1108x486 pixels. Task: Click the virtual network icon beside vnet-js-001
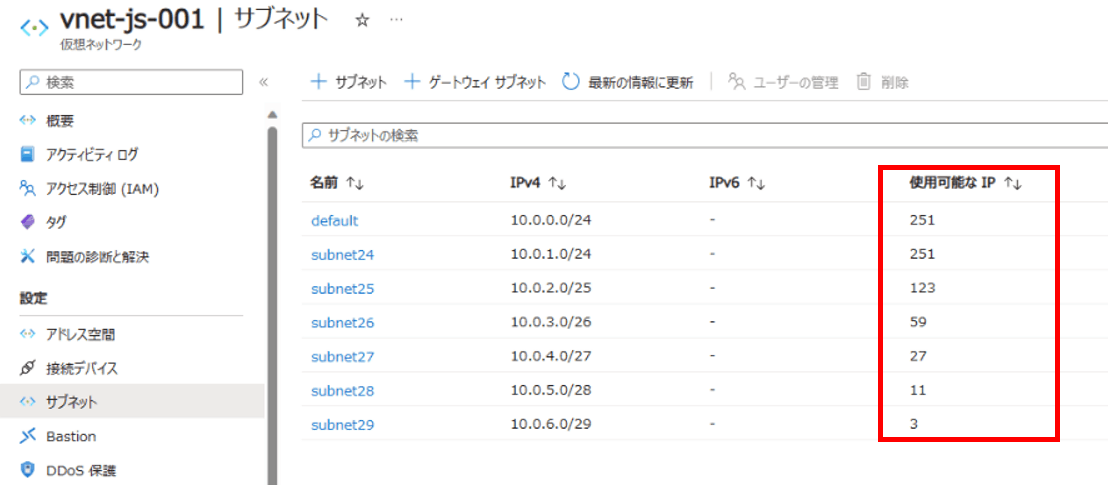click(x=34, y=28)
